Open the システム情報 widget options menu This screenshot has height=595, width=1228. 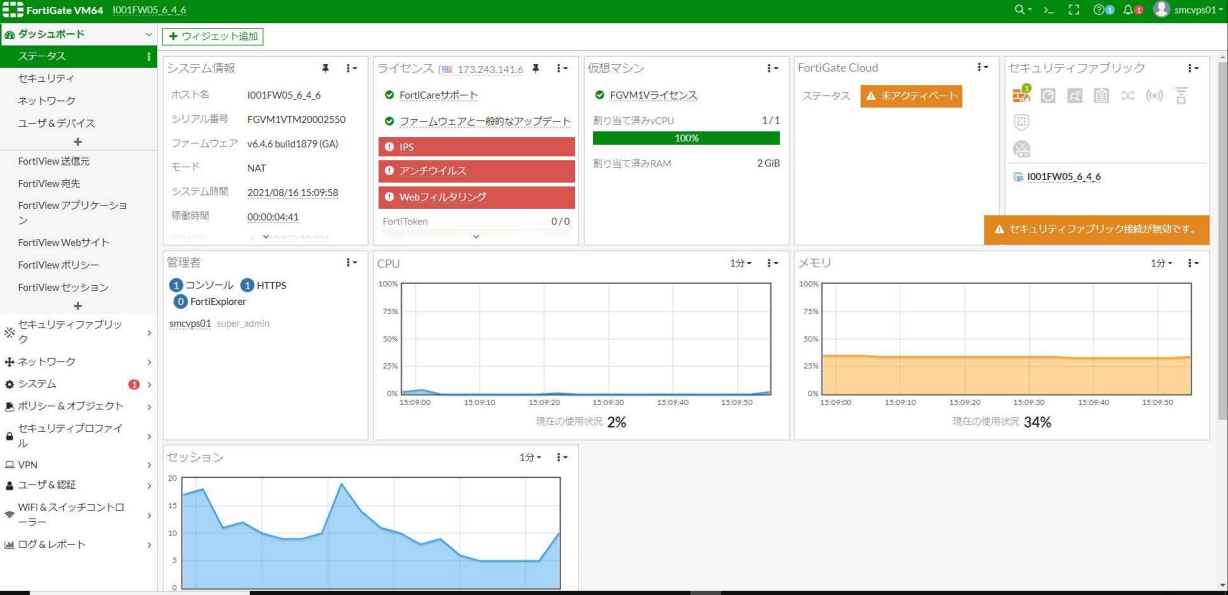351,68
